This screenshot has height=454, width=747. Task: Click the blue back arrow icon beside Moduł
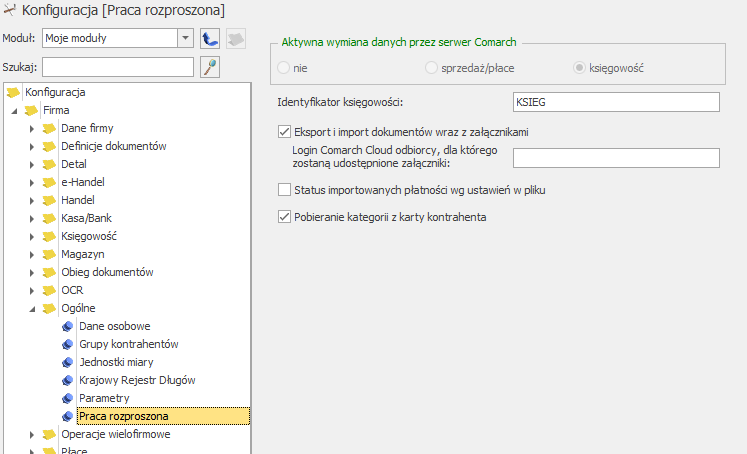210,39
